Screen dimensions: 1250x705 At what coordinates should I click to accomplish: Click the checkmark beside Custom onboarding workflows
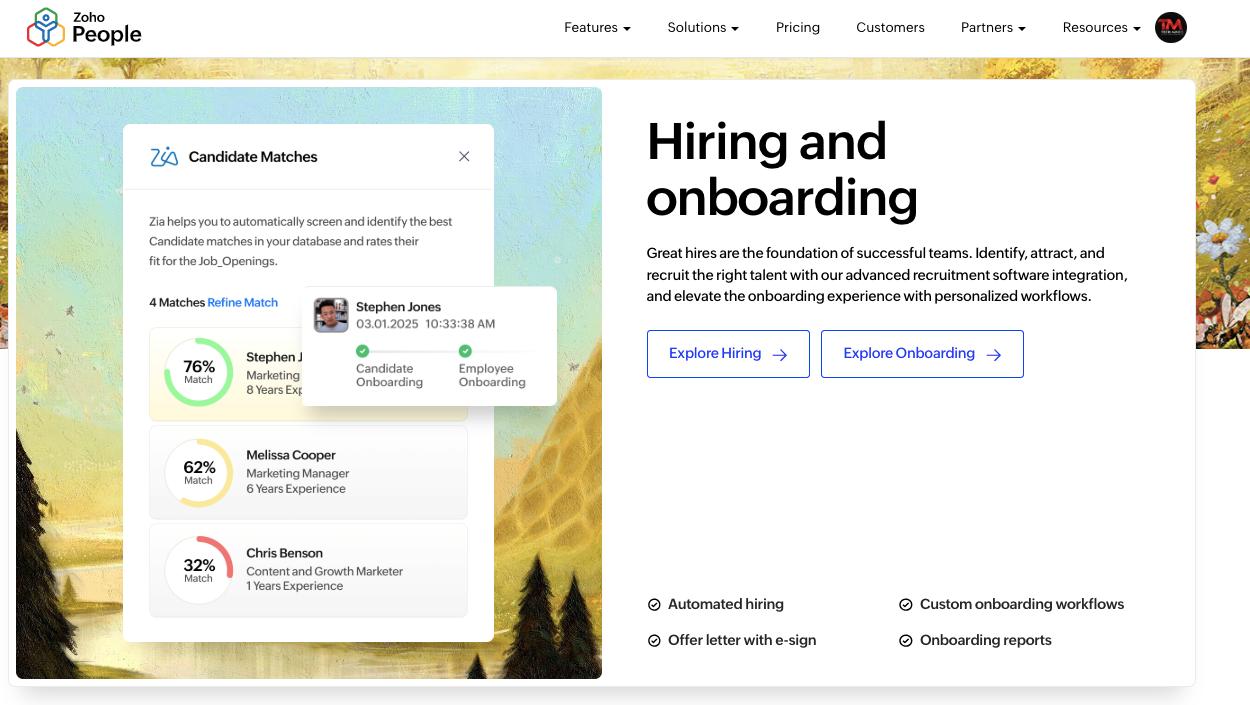click(905, 604)
